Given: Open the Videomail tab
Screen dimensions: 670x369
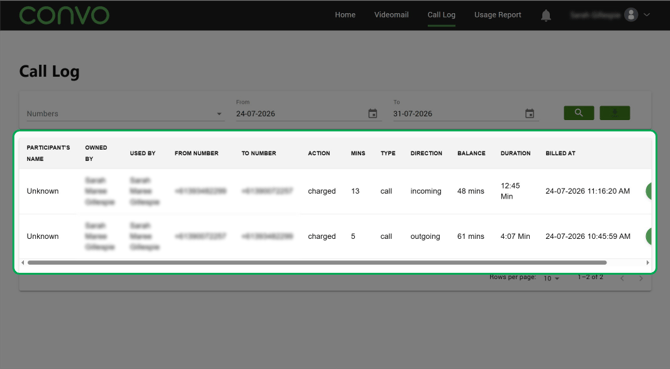Looking at the screenshot, I should coord(391,15).
